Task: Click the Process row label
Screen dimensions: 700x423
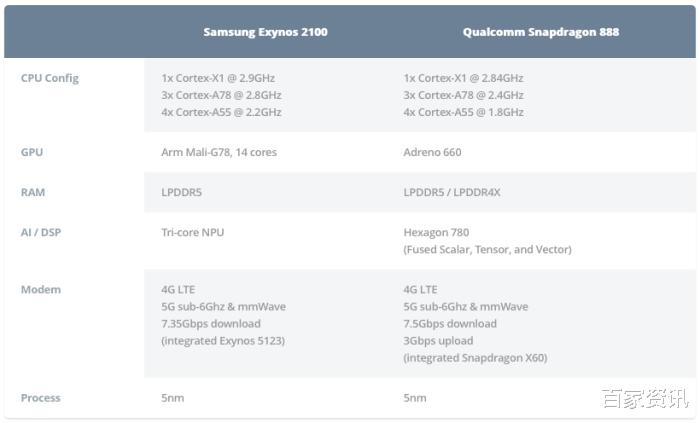Action: click(x=40, y=398)
